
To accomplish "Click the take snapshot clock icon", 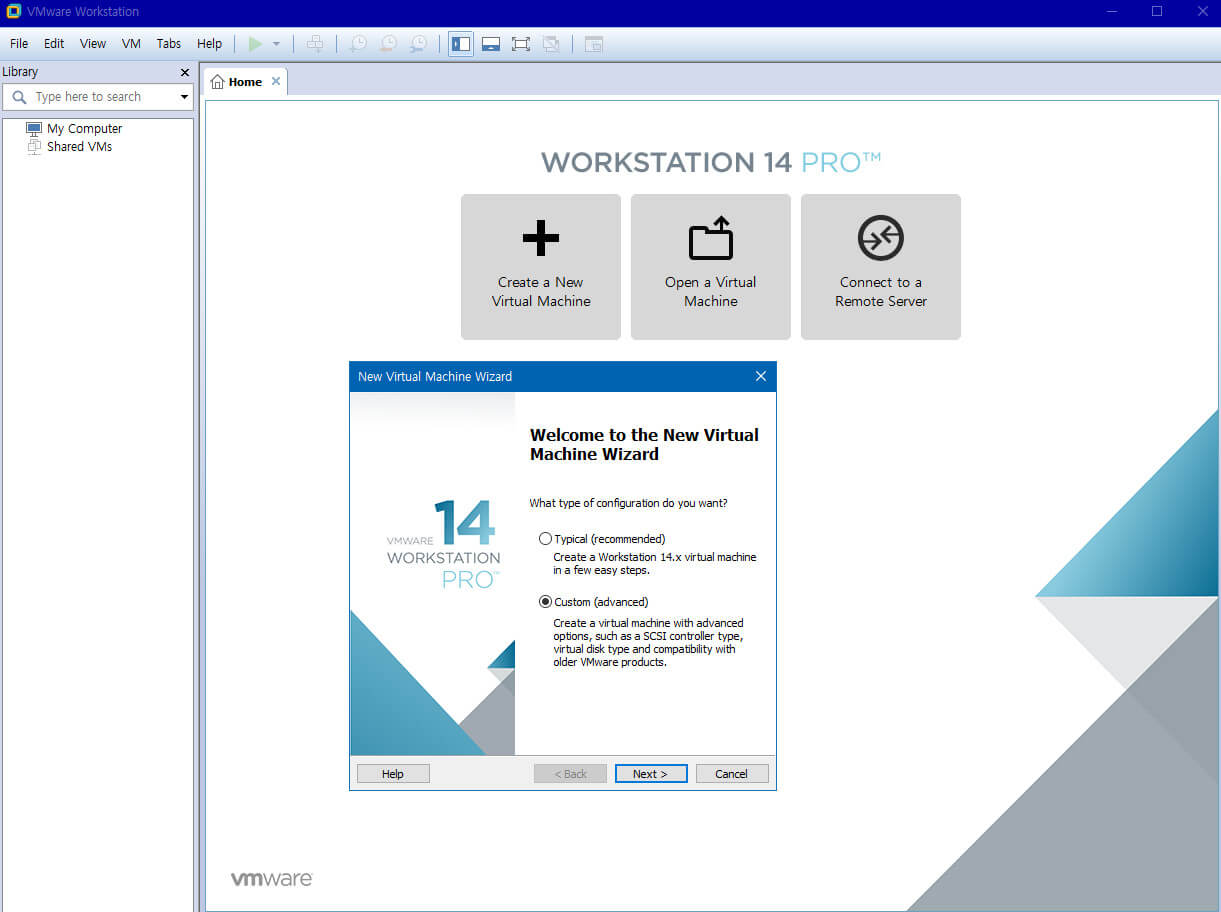I will point(357,44).
